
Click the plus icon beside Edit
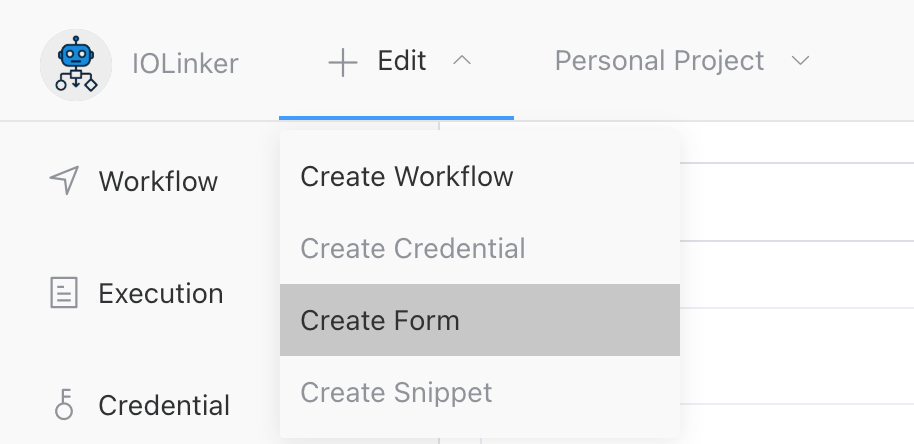(x=343, y=63)
